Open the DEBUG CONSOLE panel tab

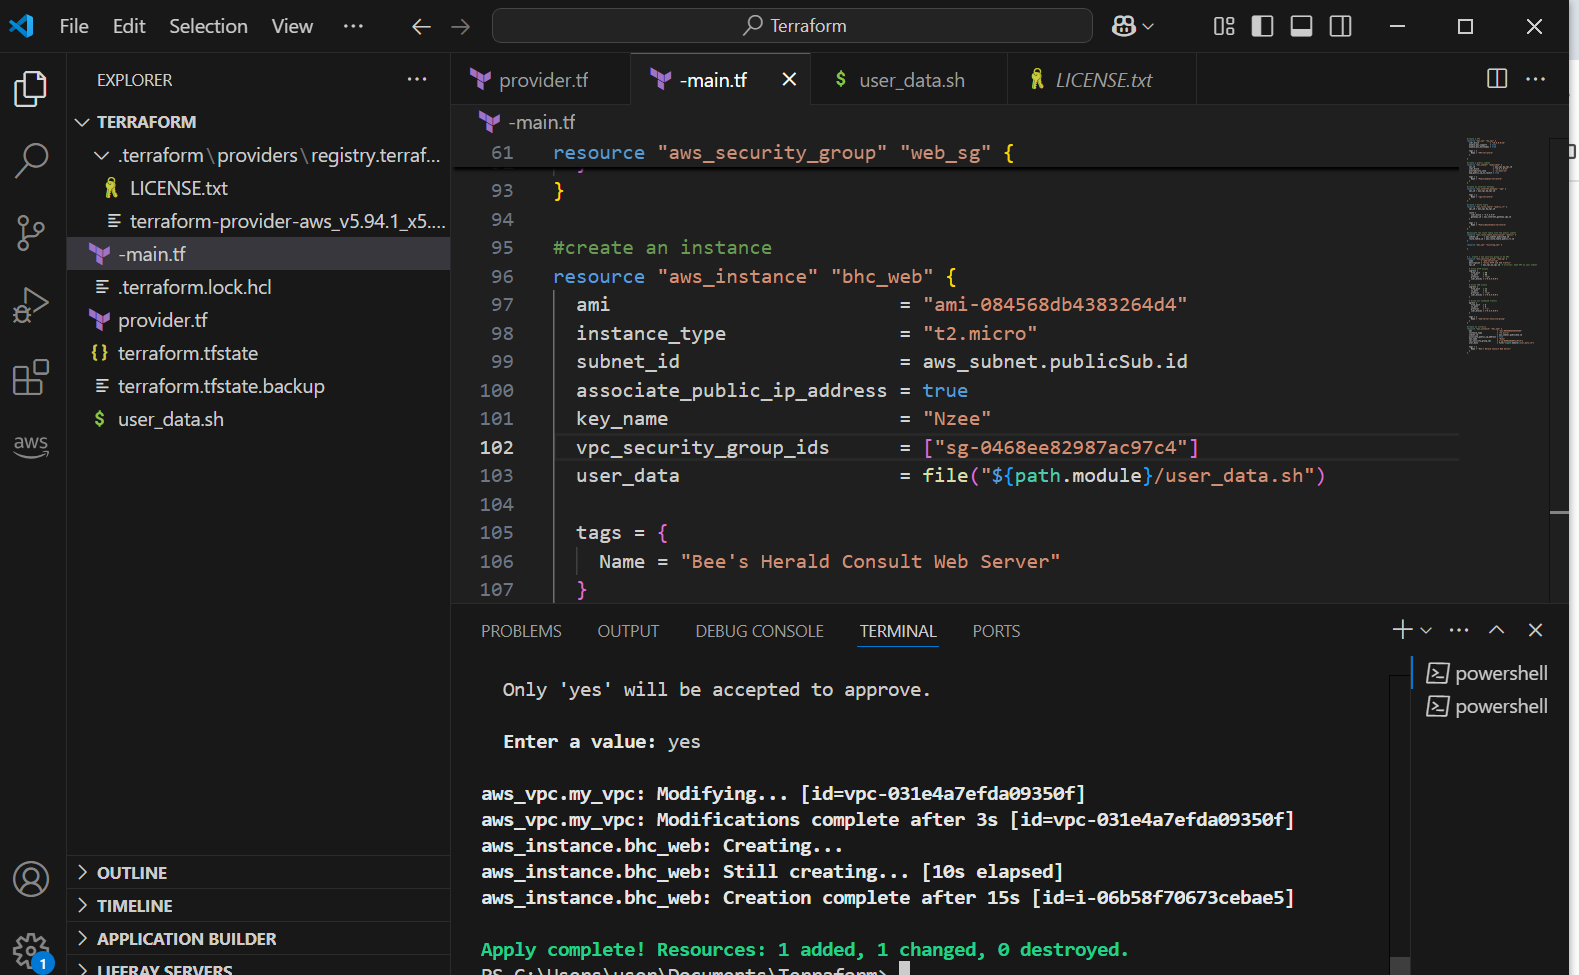(759, 631)
